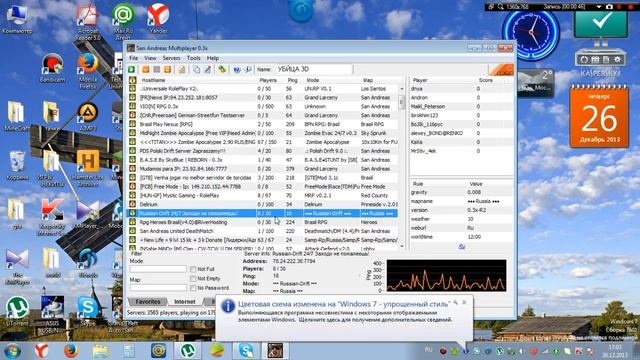Select the Rpg Heroes Brasil server row

(x=263, y=222)
